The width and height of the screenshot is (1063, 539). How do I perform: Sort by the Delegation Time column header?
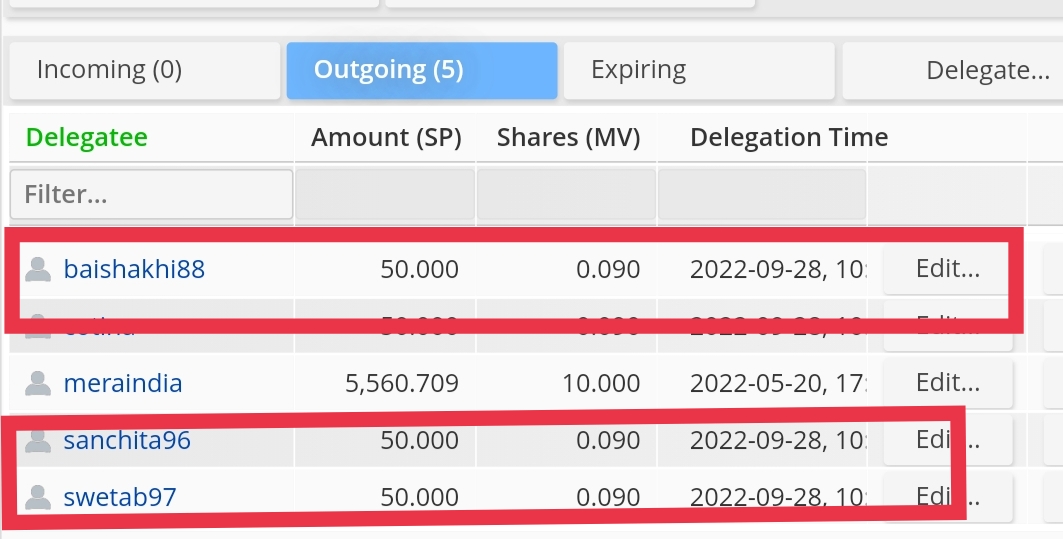pyautogui.click(x=789, y=138)
